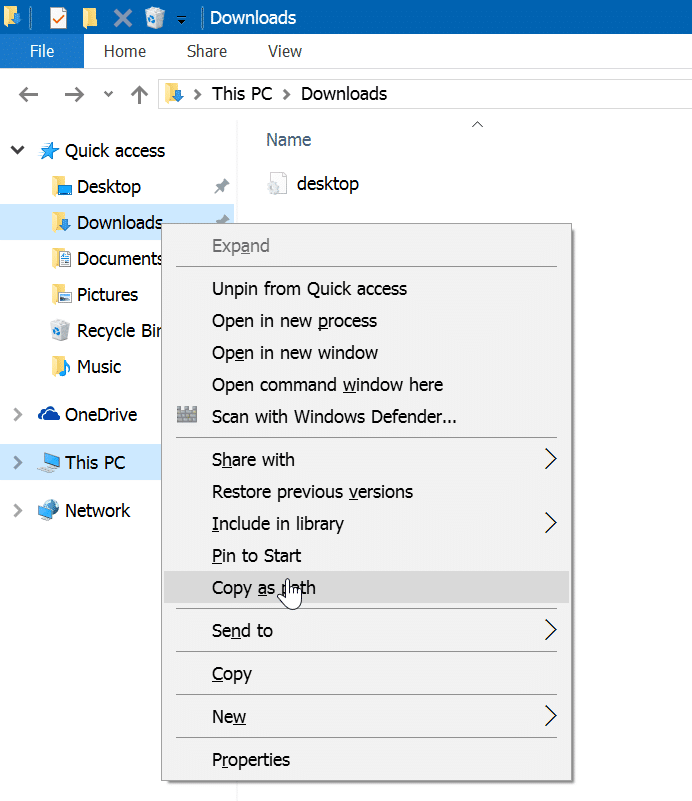Open the New submenu
692x801 pixels.
(366, 716)
